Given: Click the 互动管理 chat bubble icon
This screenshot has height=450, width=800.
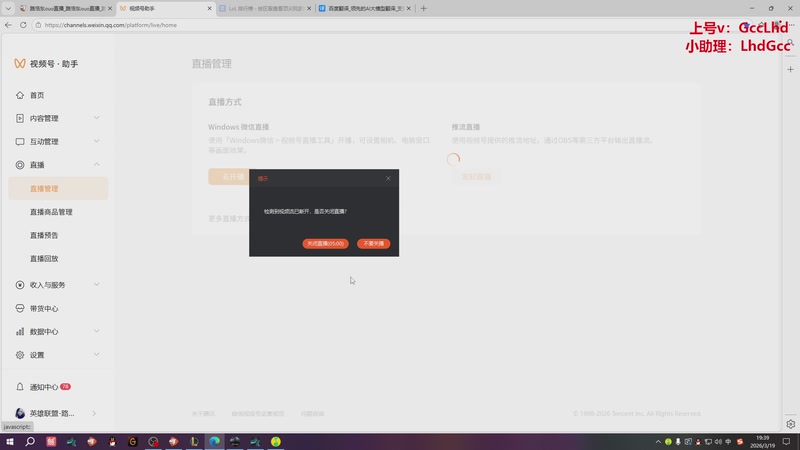Looking at the screenshot, I should tap(20, 141).
